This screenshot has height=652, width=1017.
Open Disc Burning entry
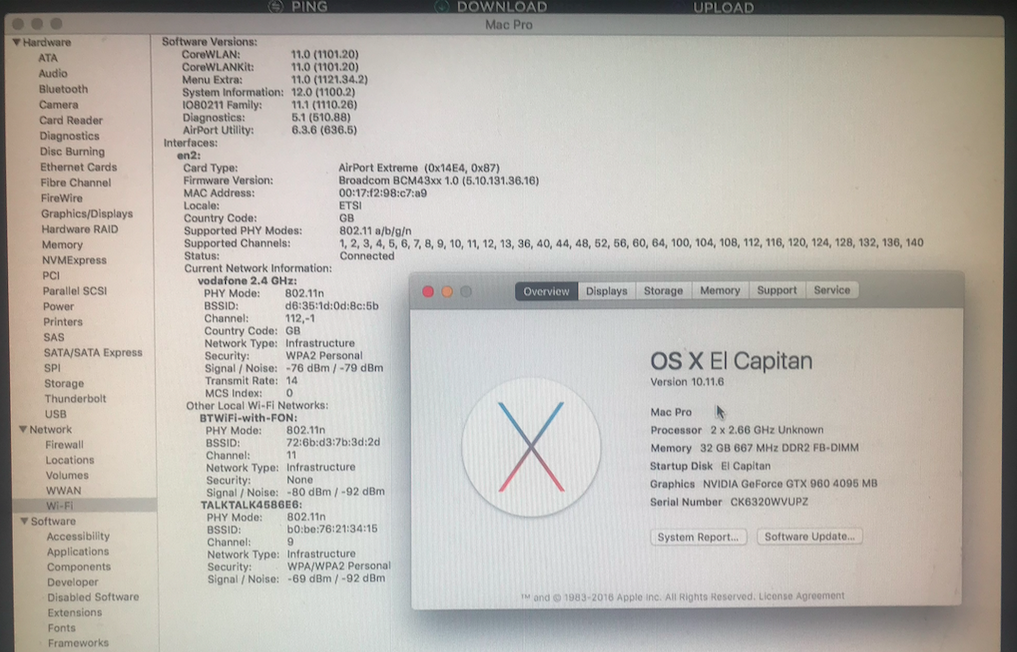tap(72, 151)
